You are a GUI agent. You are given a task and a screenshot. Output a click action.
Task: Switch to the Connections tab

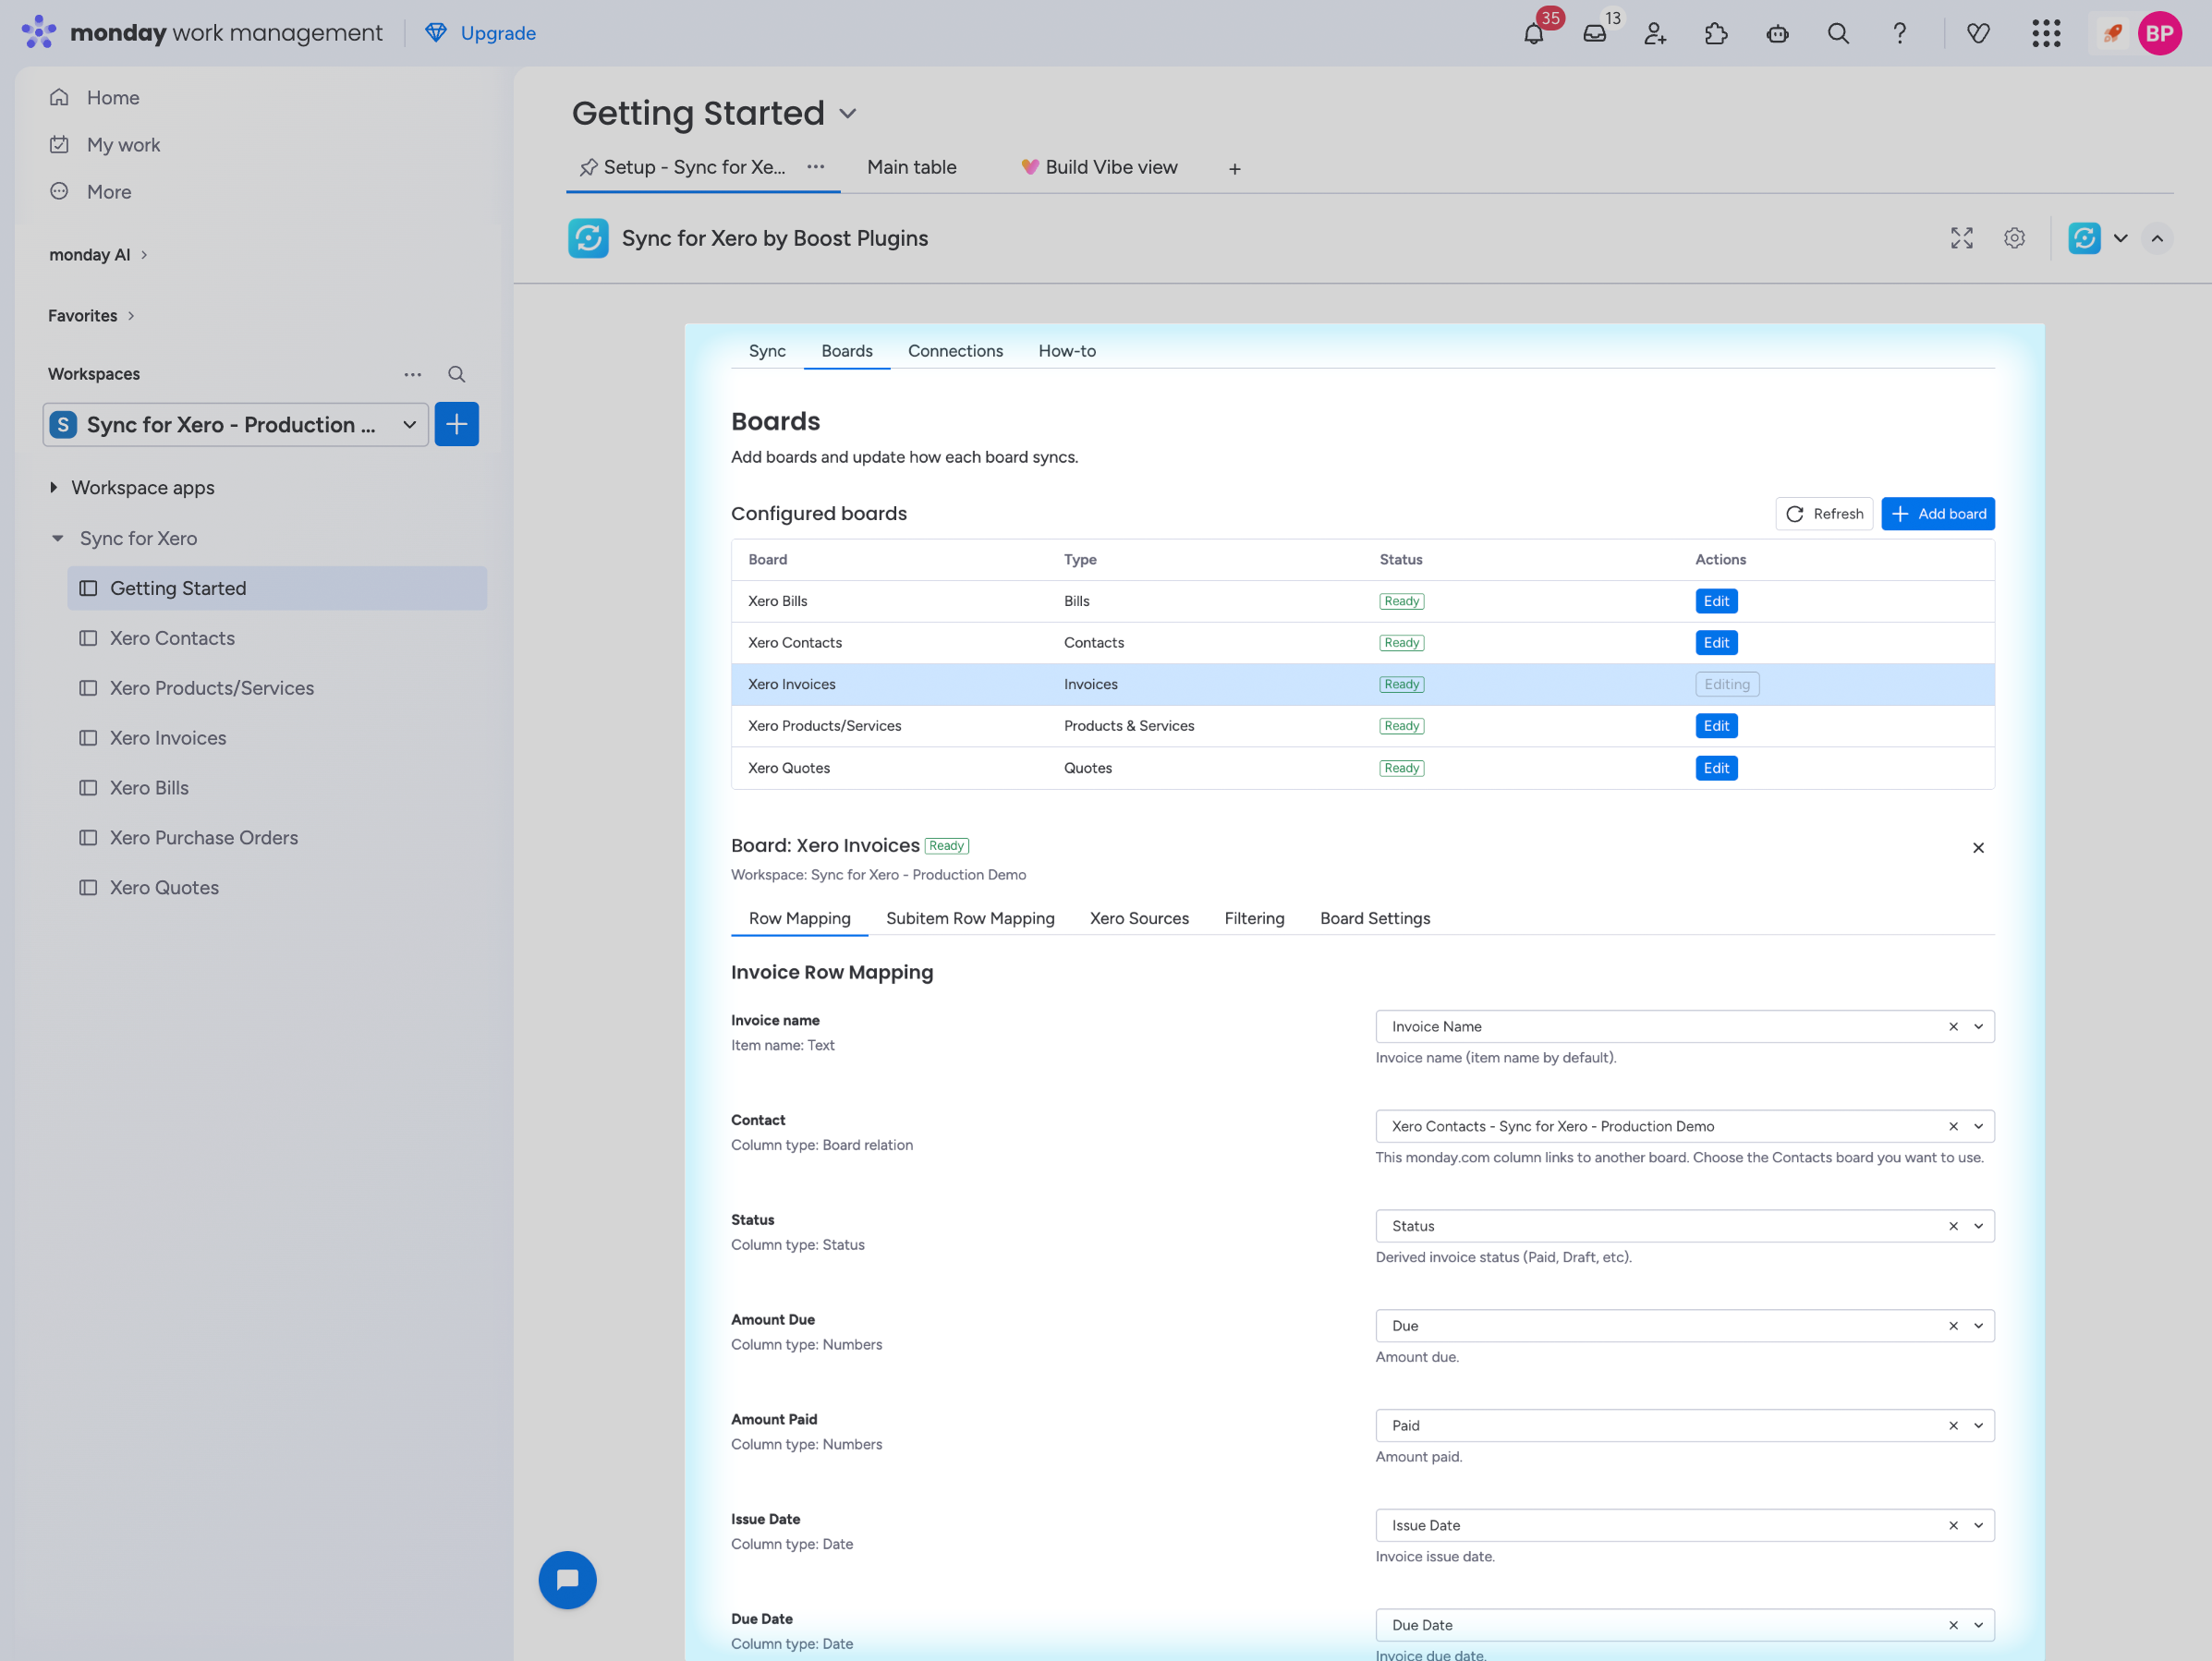point(955,351)
